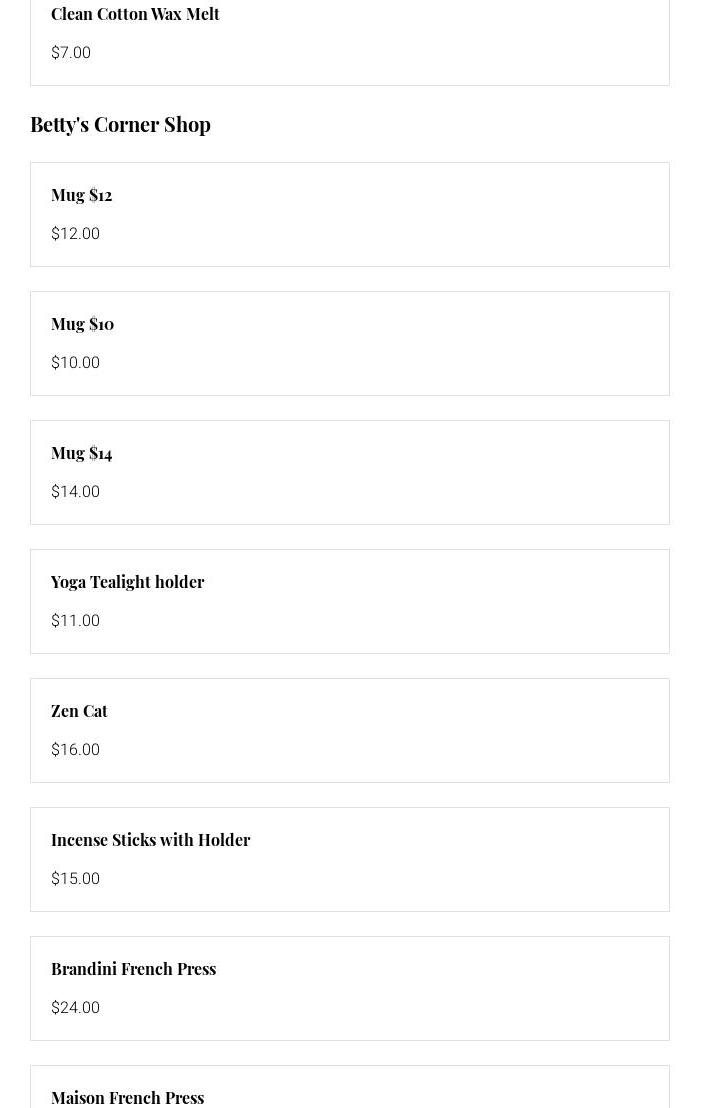Viewport: 705px width, 1108px height.
Task: Click the $14.00 price text
Action: [x=75, y=492]
